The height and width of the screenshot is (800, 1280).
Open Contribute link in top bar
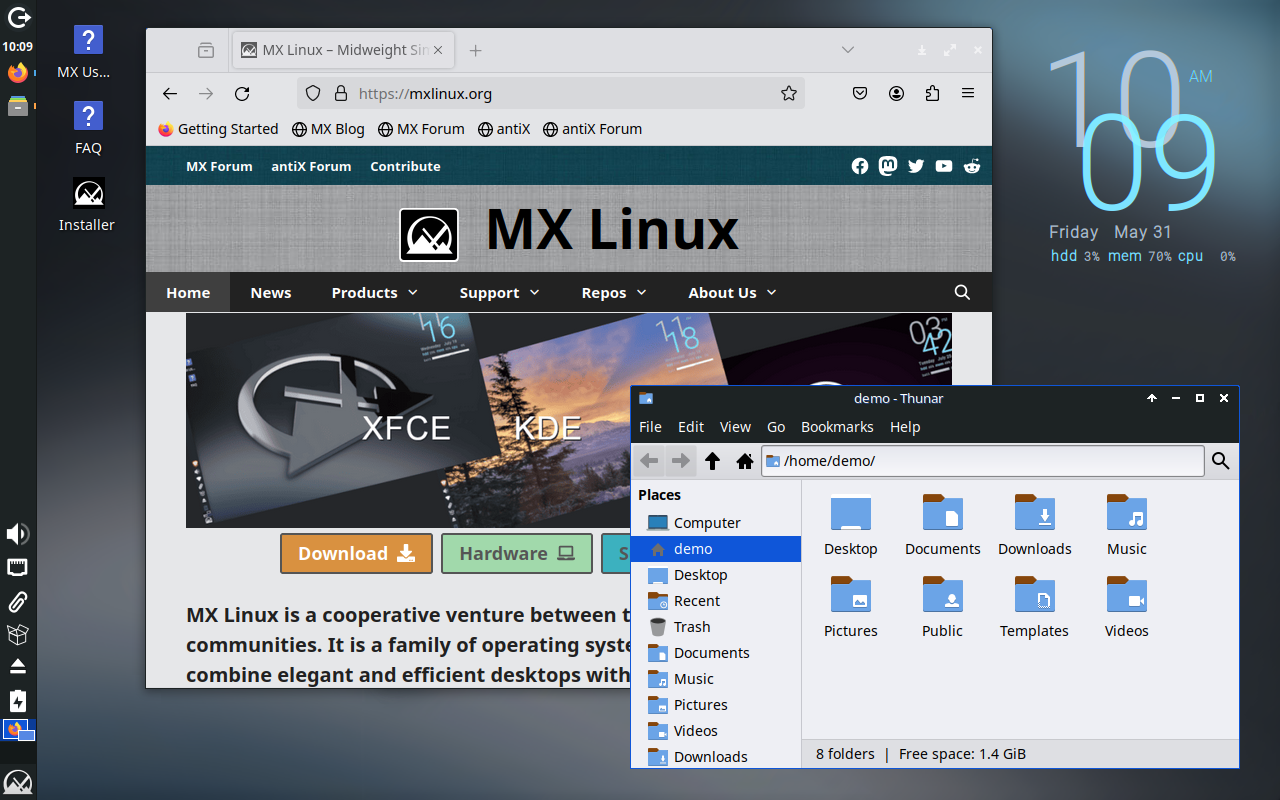pyautogui.click(x=405, y=166)
